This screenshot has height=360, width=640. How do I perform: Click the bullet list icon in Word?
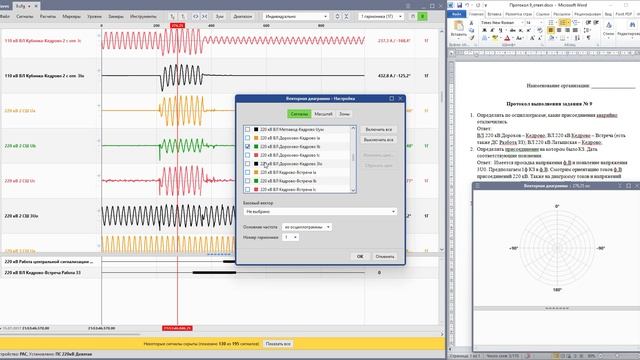(x=551, y=22)
